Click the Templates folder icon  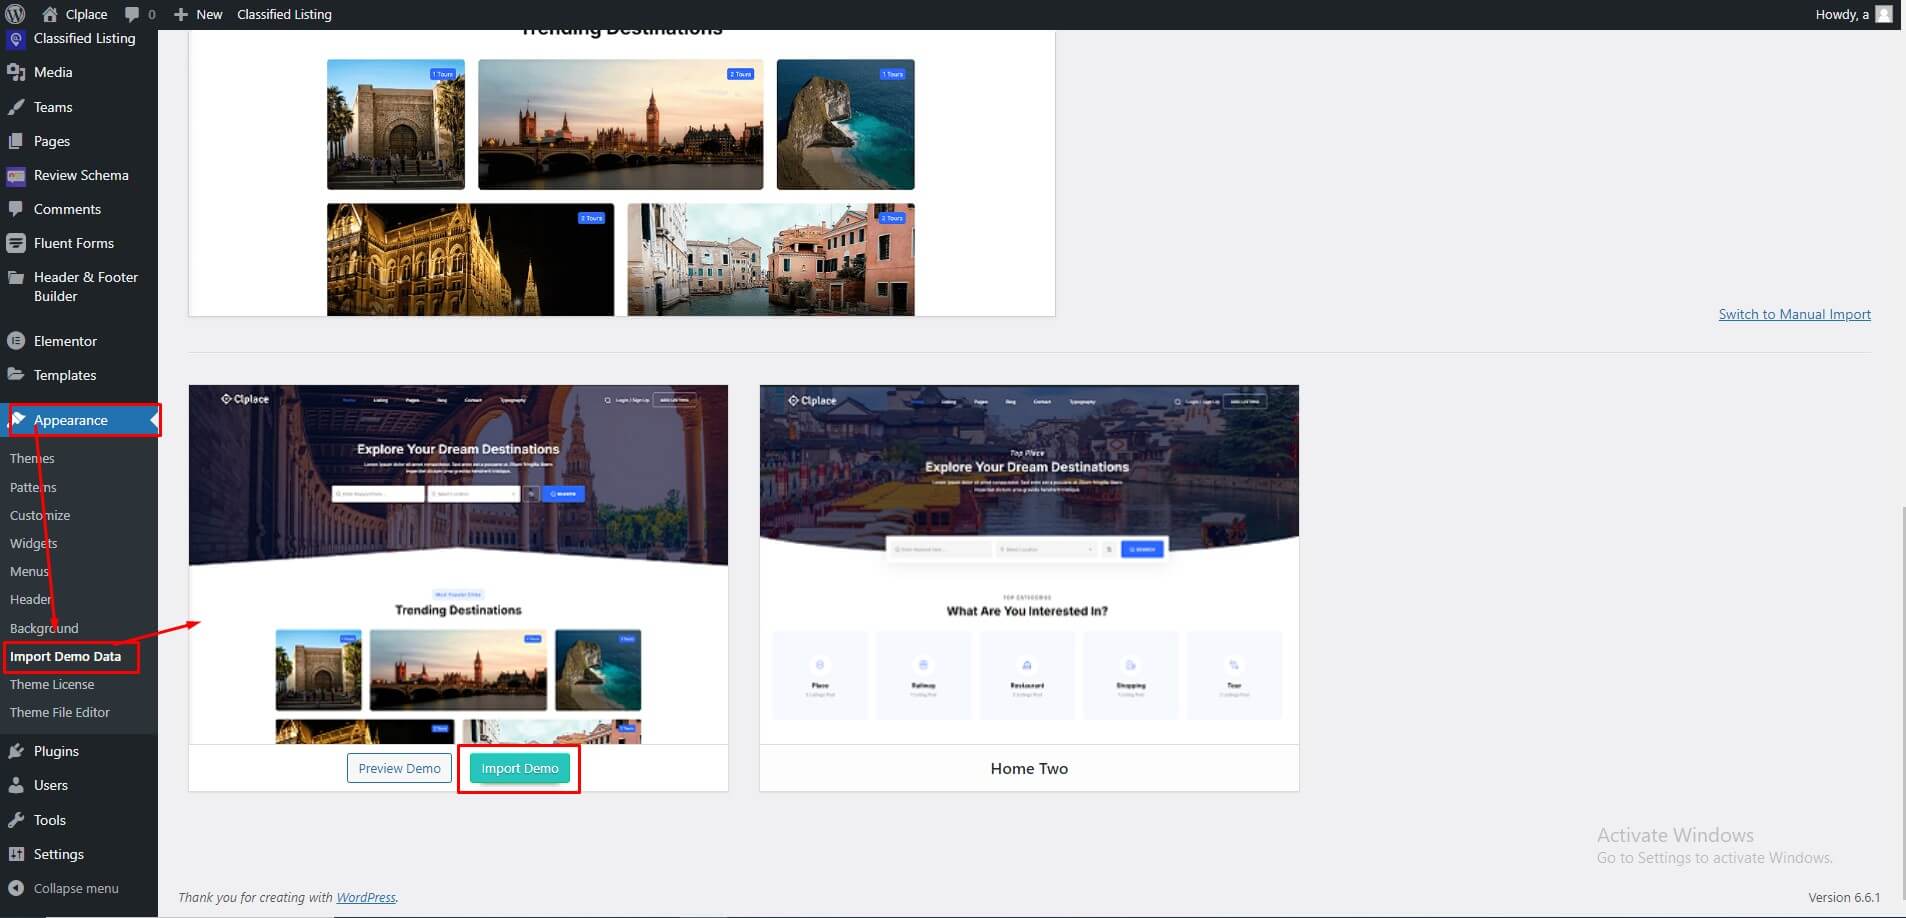pyautogui.click(x=15, y=375)
